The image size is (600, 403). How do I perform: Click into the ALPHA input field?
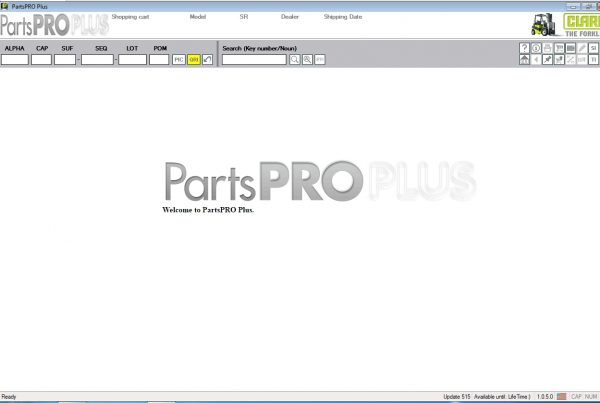[15, 60]
